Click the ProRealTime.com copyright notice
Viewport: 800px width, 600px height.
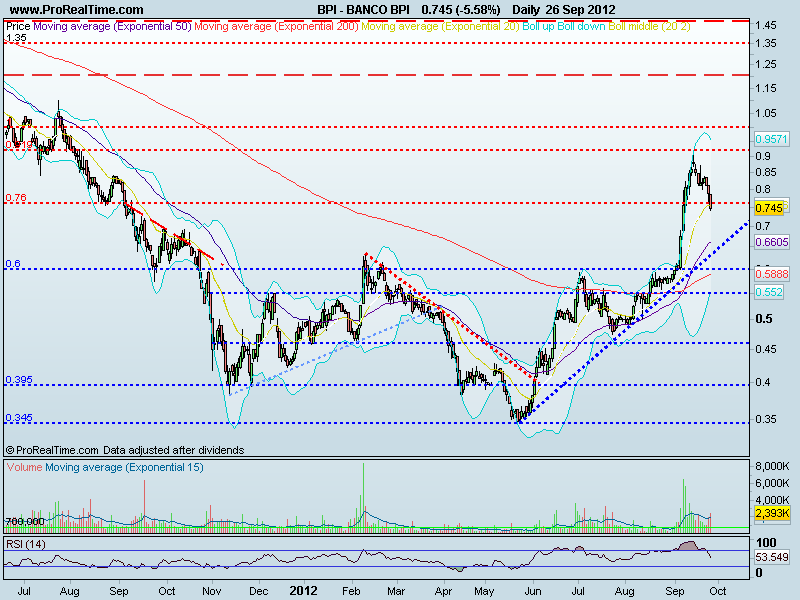tap(125, 450)
